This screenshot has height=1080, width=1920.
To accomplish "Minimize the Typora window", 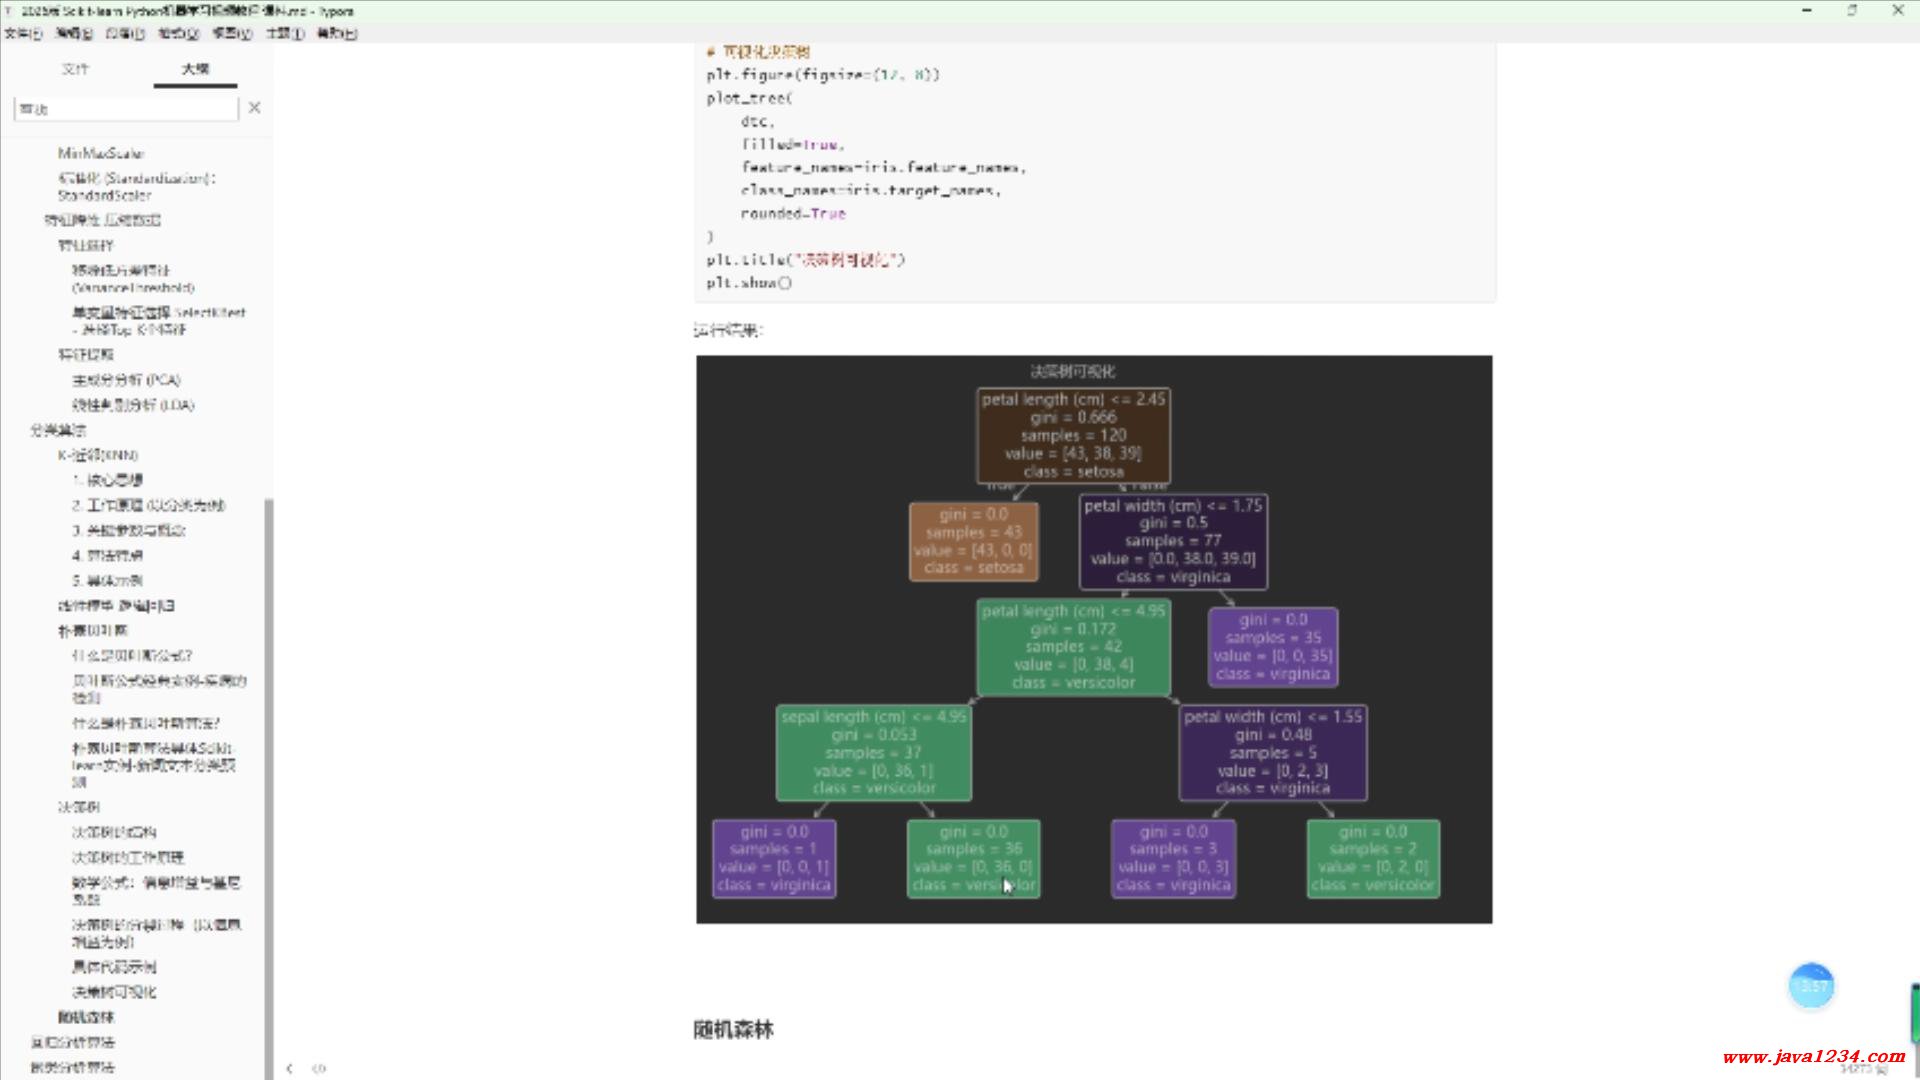I will point(1806,11).
